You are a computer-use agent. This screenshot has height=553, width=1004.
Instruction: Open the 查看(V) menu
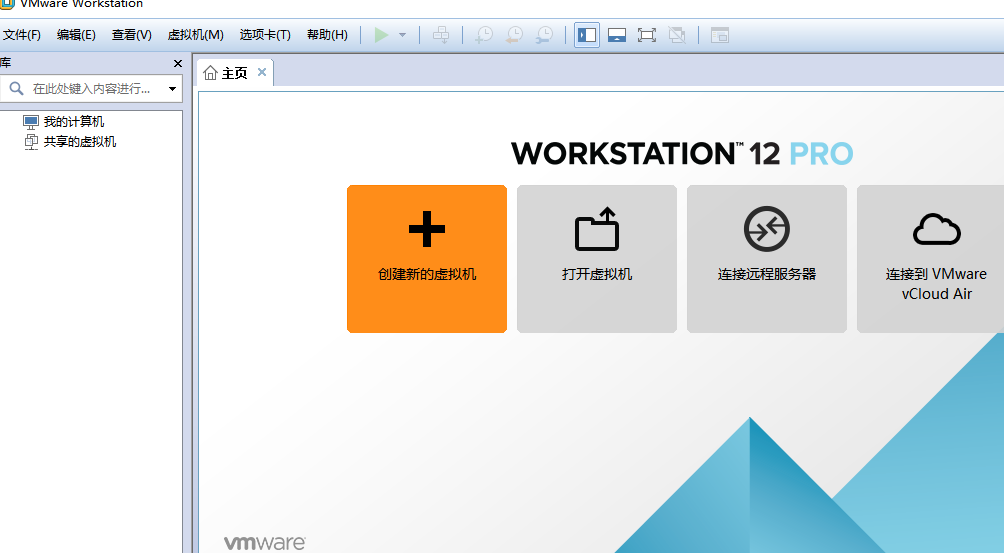click(x=132, y=35)
